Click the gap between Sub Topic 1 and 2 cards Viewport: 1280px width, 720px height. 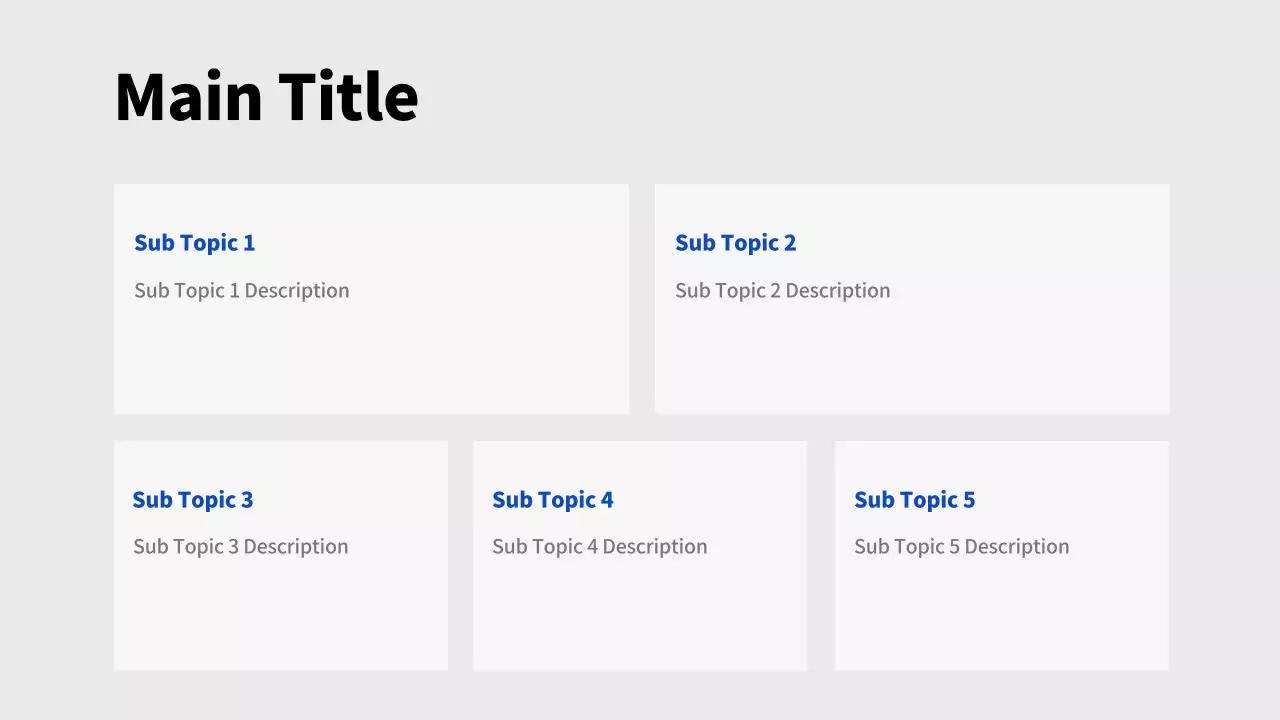click(642, 298)
